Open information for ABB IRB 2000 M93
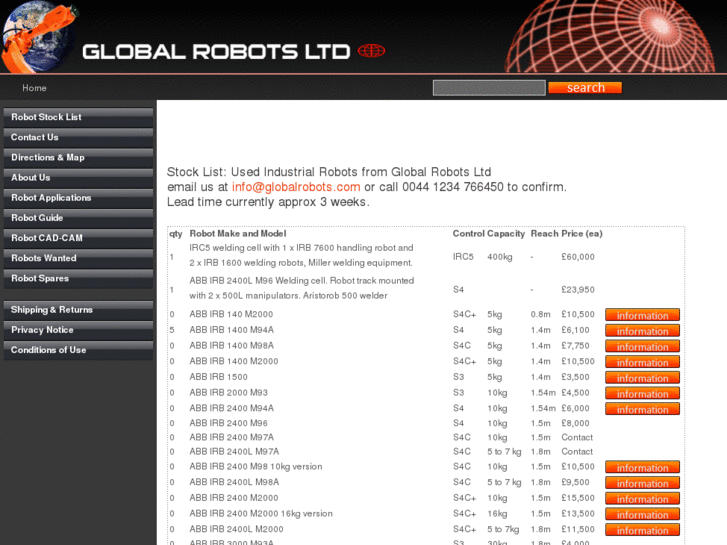 tap(642, 393)
